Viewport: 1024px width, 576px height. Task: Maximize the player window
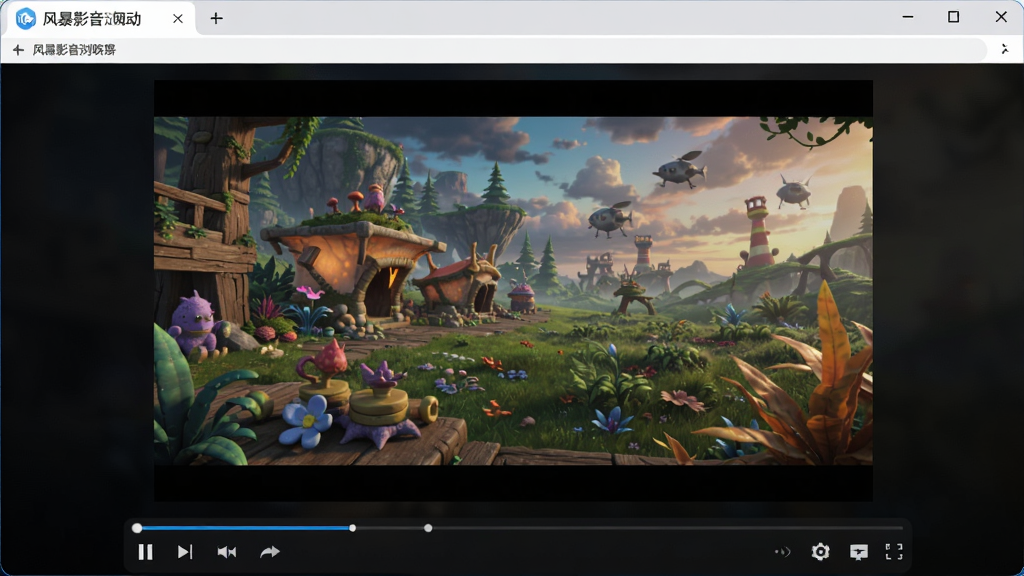pos(953,17)
